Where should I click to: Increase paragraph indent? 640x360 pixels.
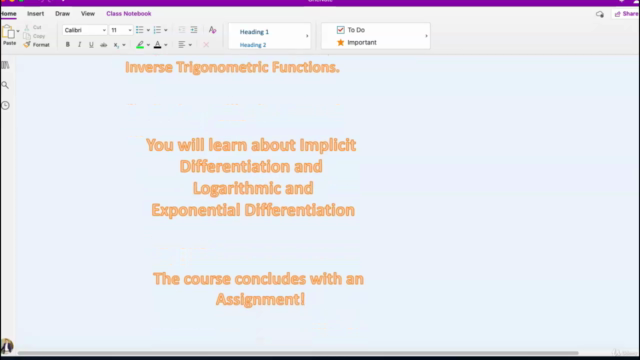click(194, 30)
